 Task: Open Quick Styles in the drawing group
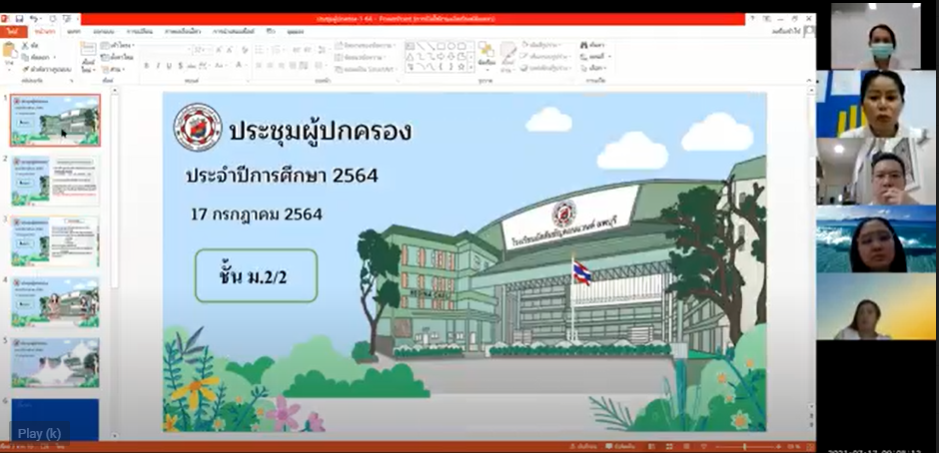(x=508, y=56)
